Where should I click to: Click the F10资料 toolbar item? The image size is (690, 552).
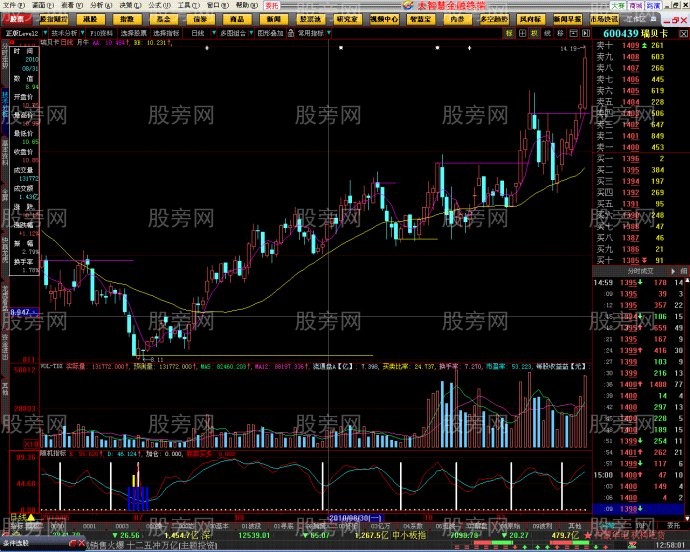point(102,33)
